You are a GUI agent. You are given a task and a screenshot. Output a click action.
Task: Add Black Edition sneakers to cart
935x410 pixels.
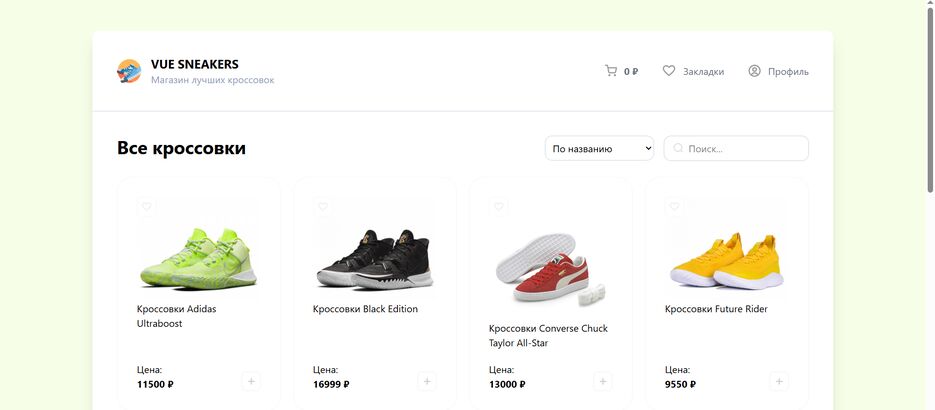click(x=427, y=381)
